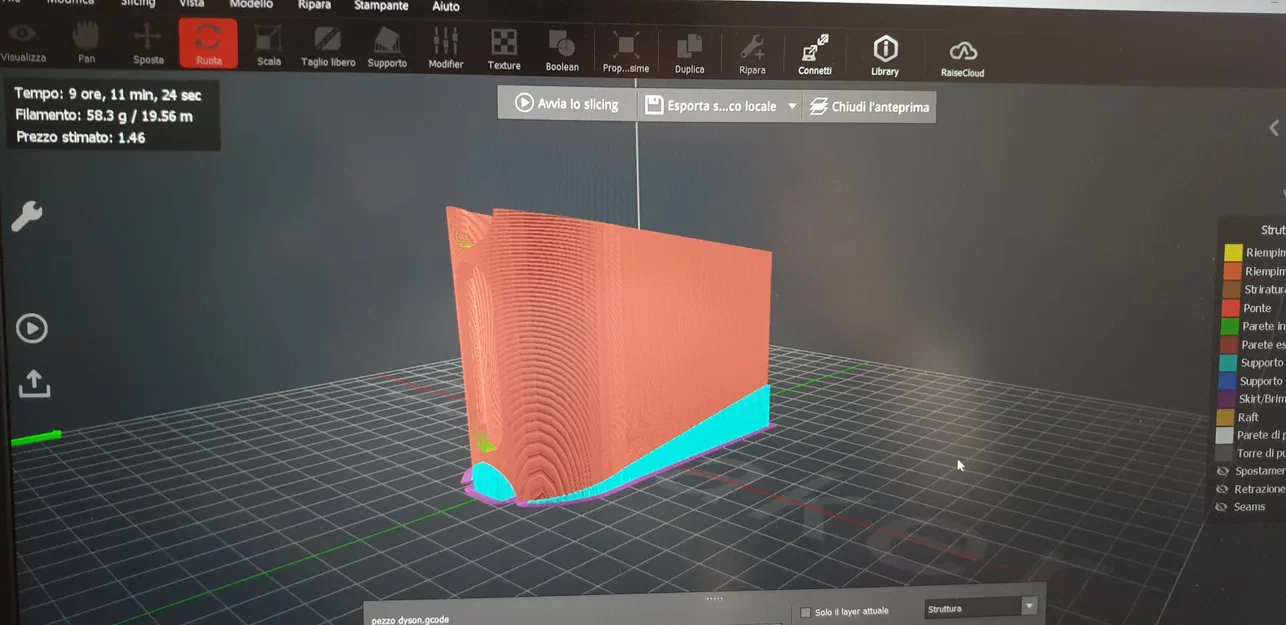Click the Texture checkerboard tool
The image size is (1286, 625).
click(x=504, y=48)
